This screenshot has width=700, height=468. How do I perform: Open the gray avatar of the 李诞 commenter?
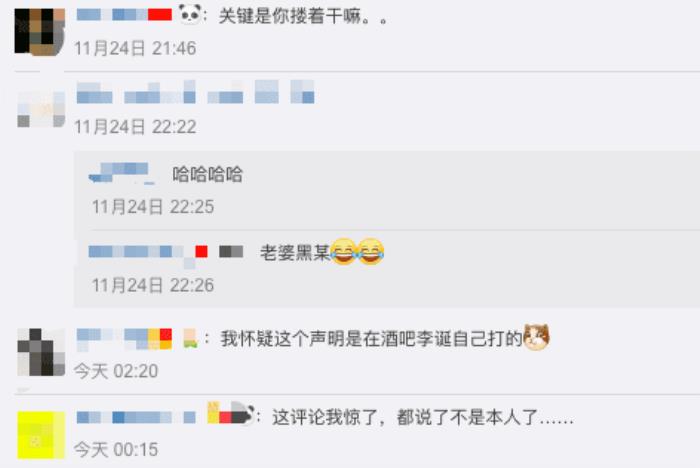[x=41, y=352]
